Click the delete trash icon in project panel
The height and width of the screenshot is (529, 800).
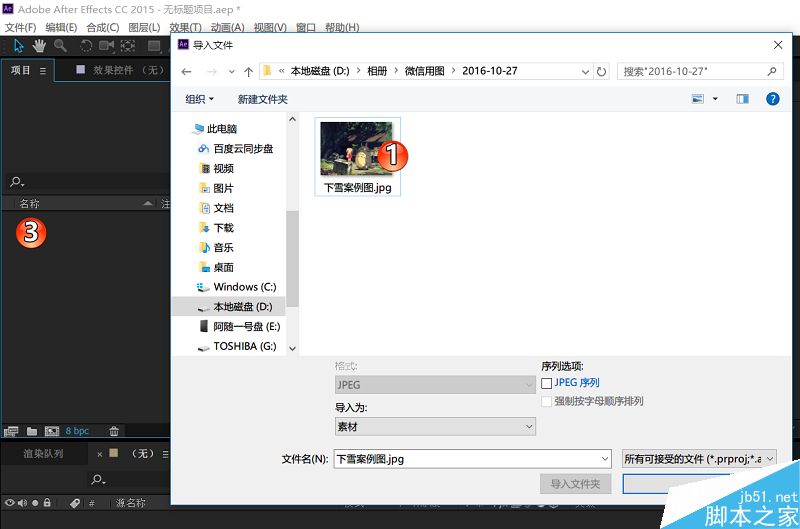tap(114, 431)
